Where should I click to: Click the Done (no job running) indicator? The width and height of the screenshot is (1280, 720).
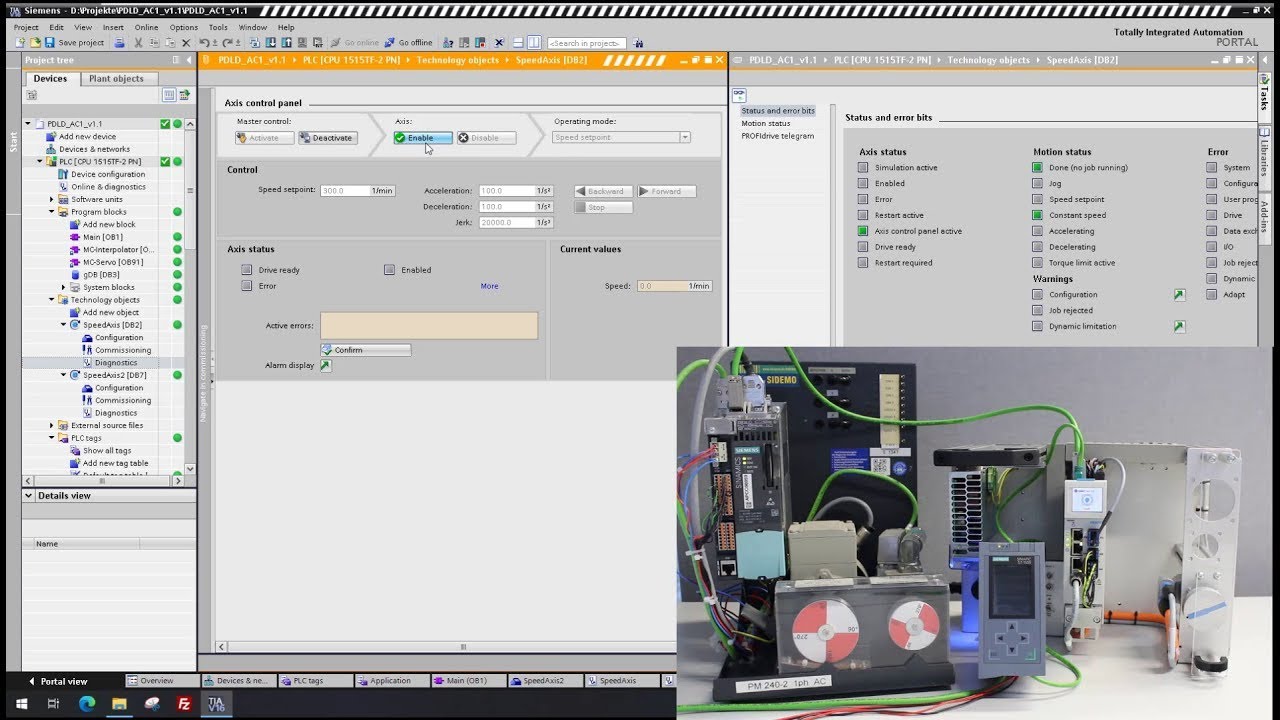click(1037, 168)
